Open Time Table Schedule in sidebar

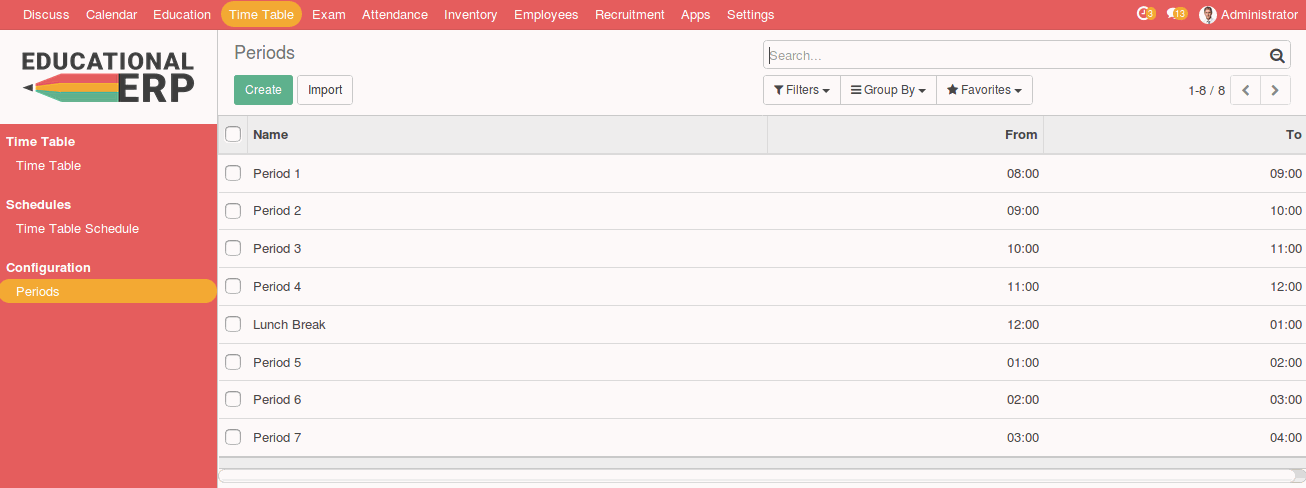[x=77, y=229]
